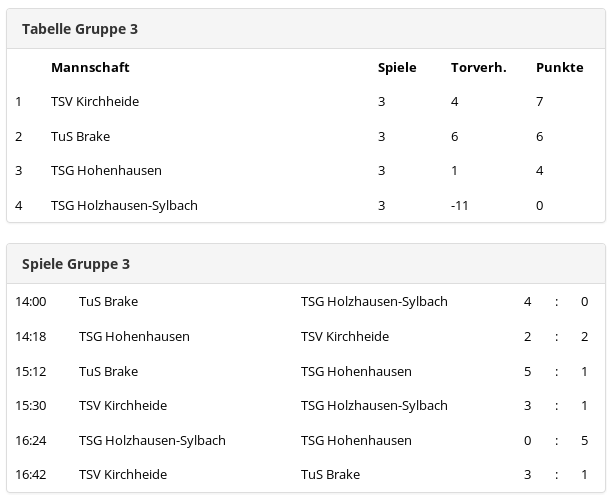The height and width of the screenshot is (498, 611).
Task: Click the Torverh. column header
Action: (479, 67)
